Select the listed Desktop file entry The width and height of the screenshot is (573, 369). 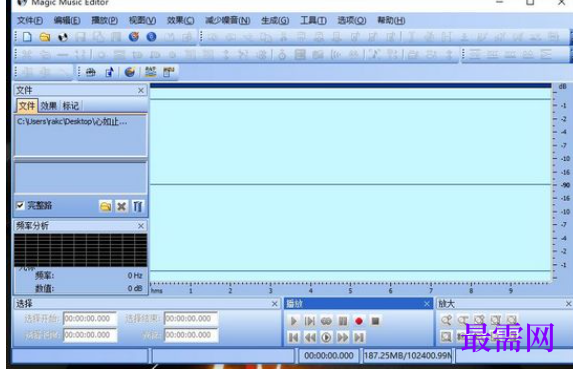click(x=72, y=122)
